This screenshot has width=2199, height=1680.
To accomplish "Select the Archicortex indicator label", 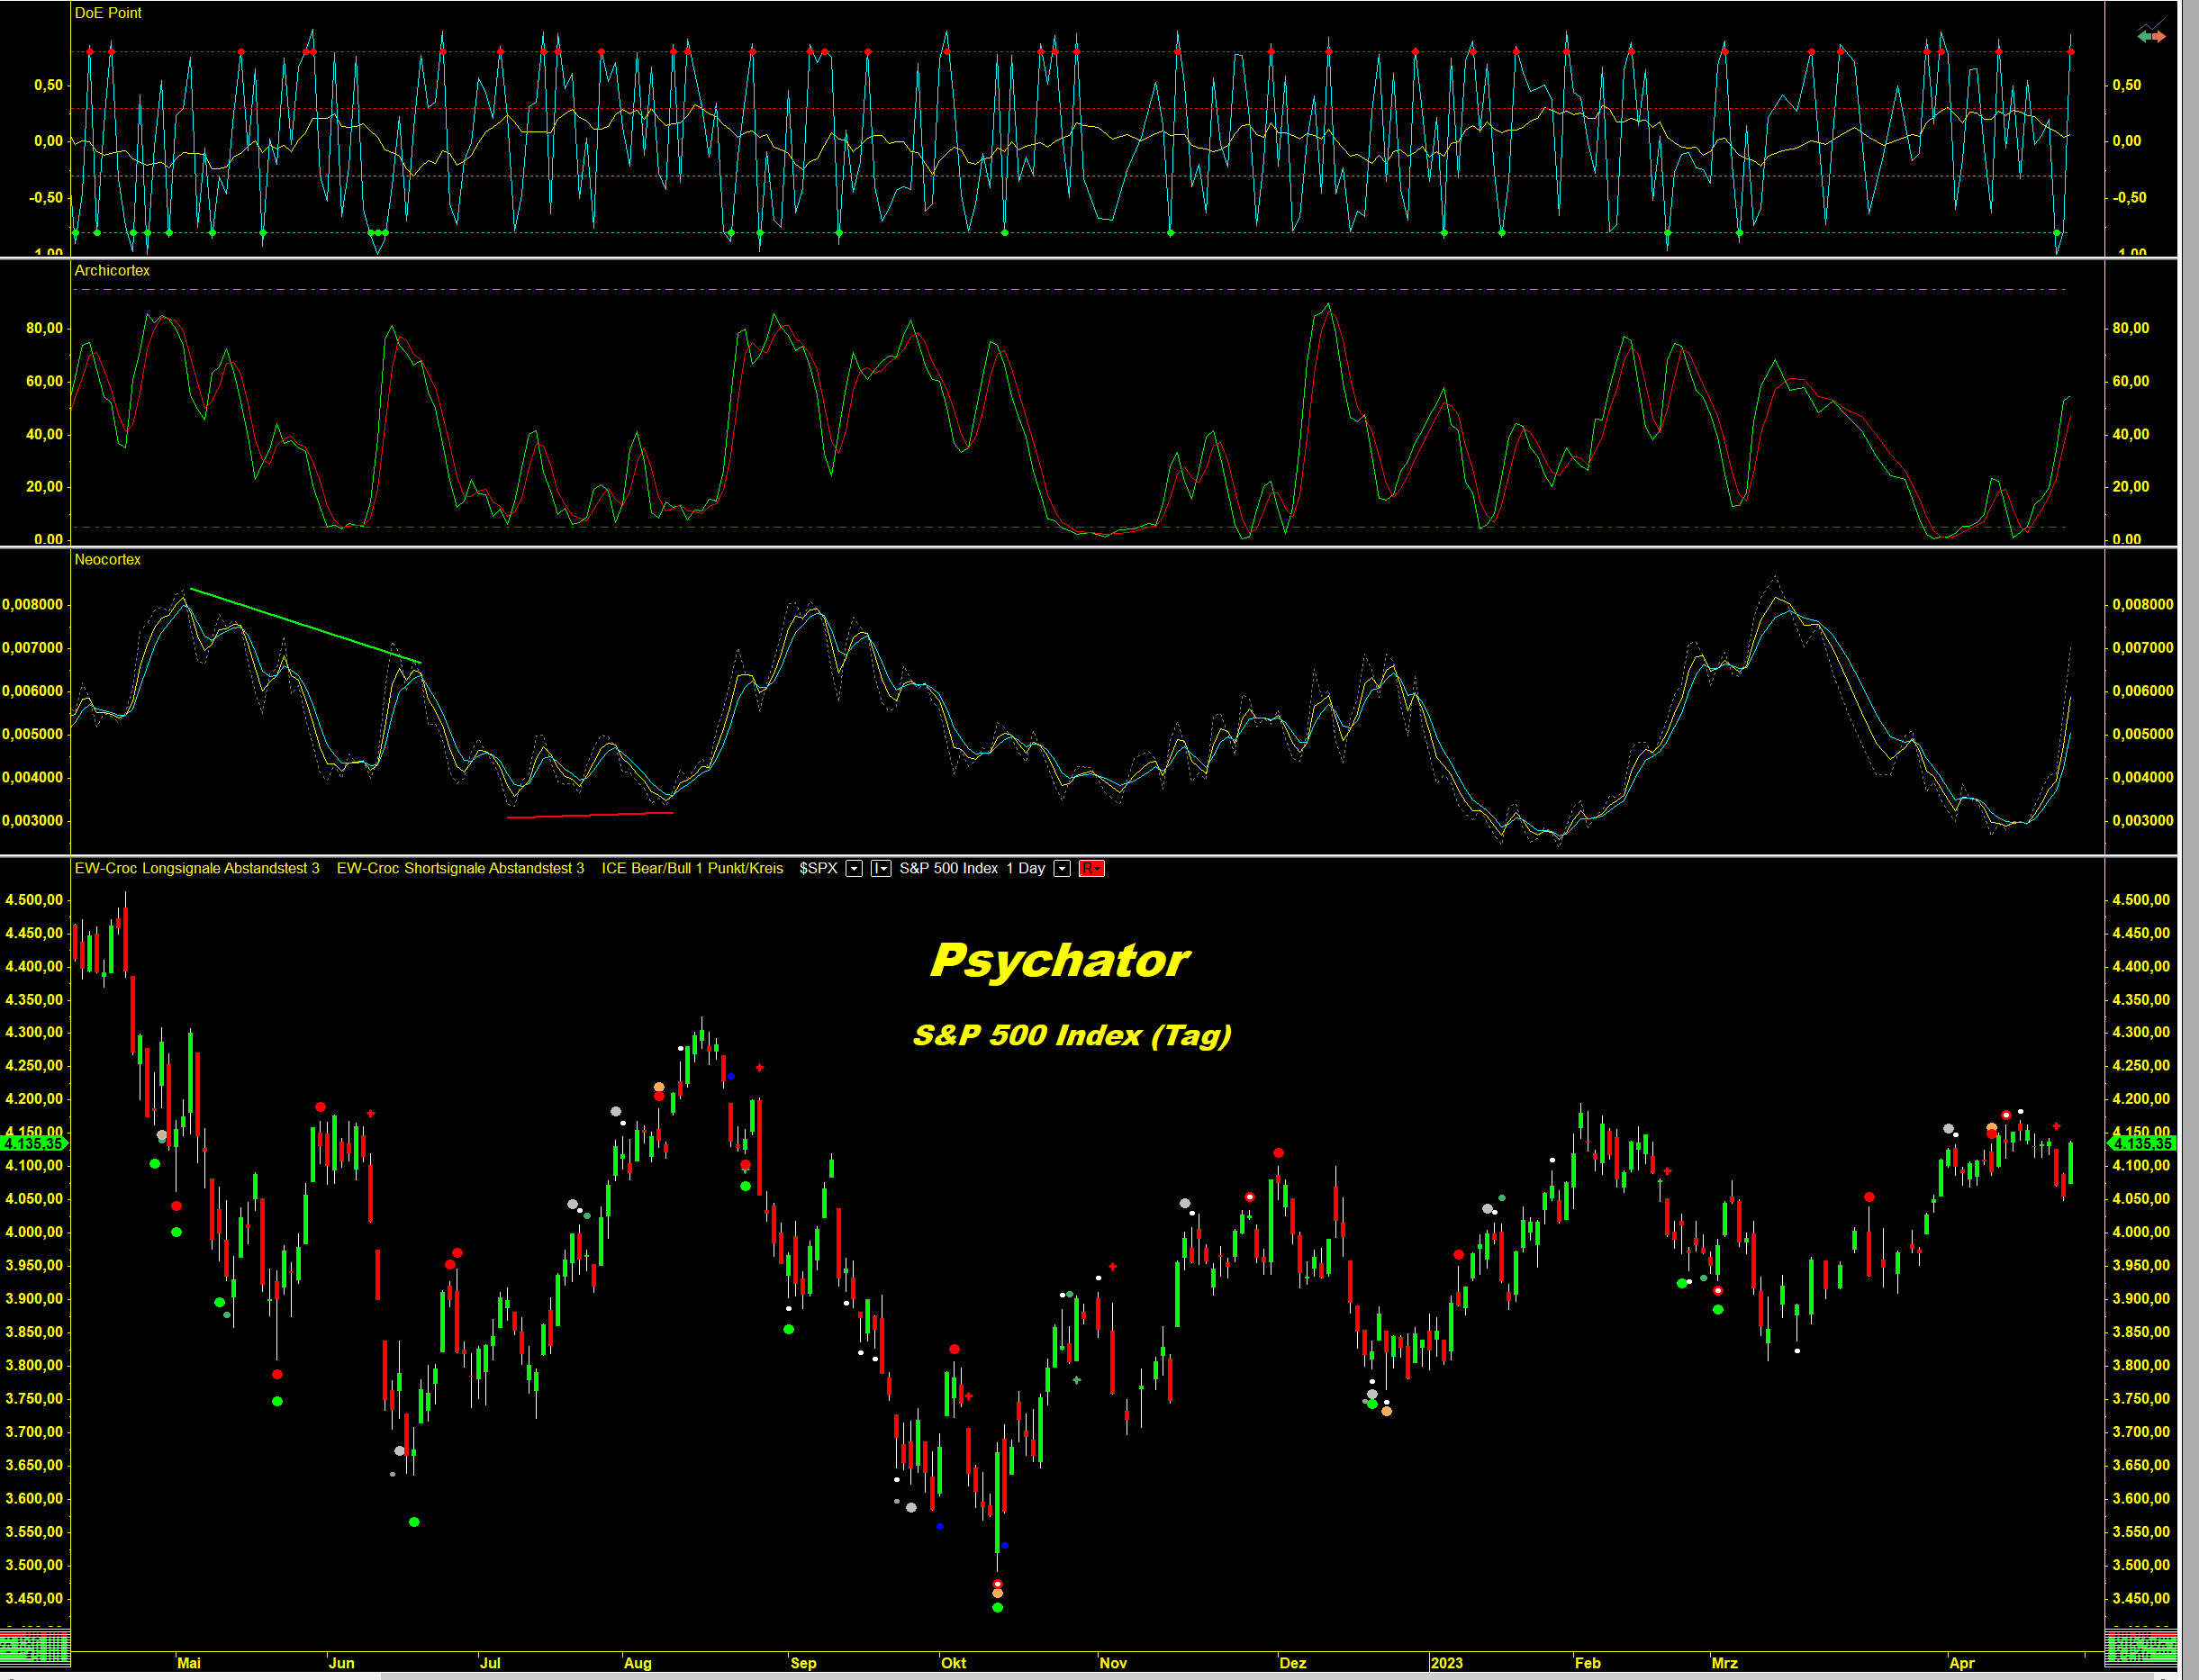I will coord(112,270).
